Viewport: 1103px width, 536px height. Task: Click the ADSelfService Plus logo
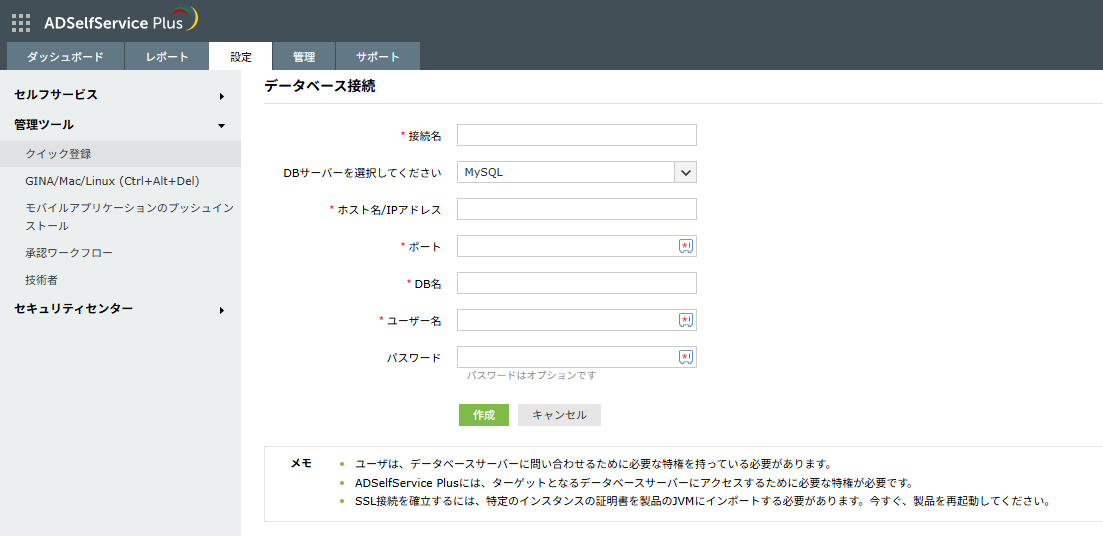tap(120, 21)
